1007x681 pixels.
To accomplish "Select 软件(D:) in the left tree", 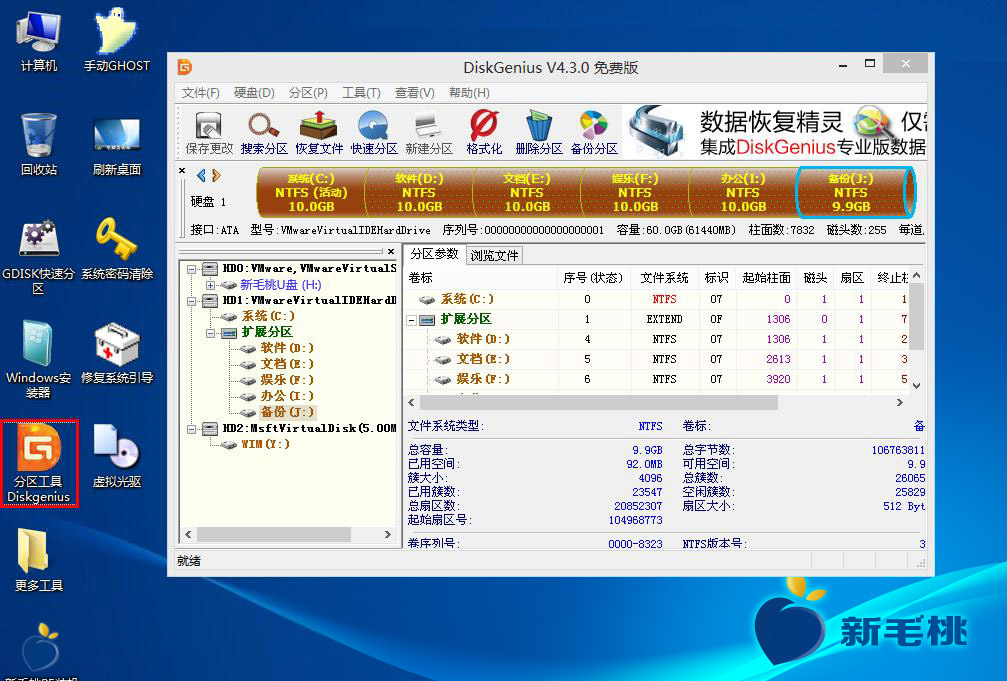I will (287, 348).
